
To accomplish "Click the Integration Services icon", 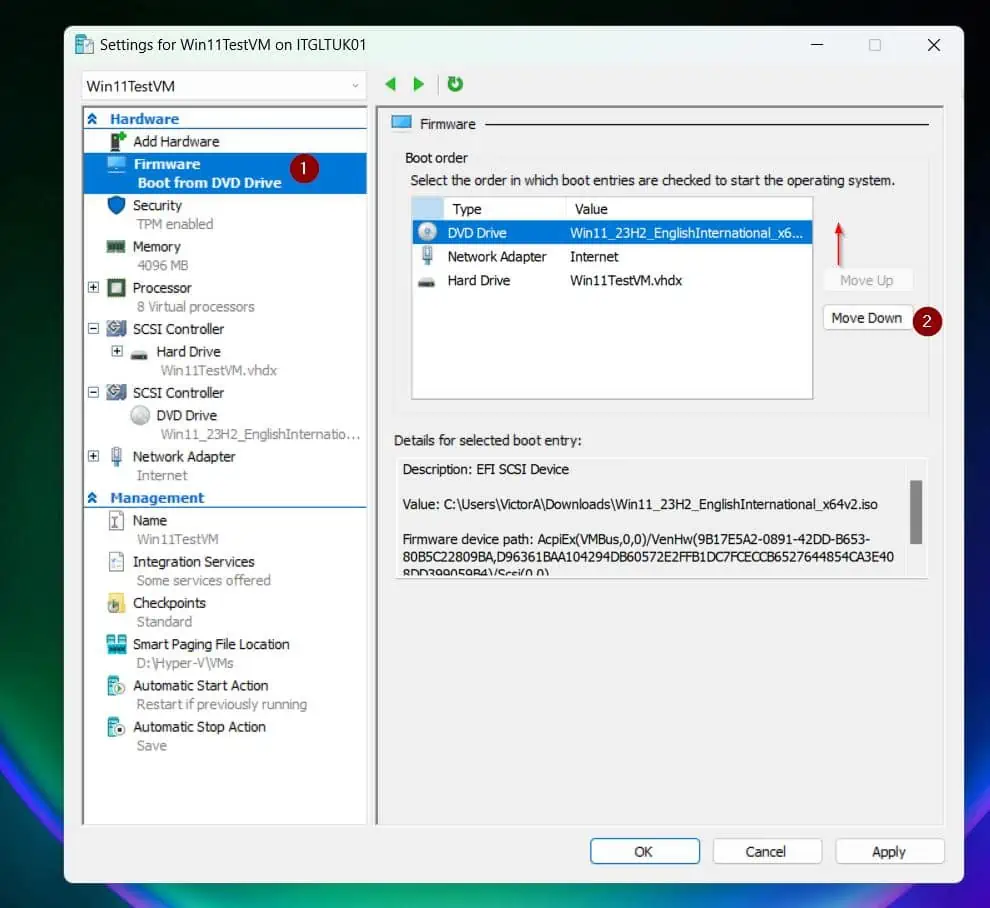I will 116,561.
